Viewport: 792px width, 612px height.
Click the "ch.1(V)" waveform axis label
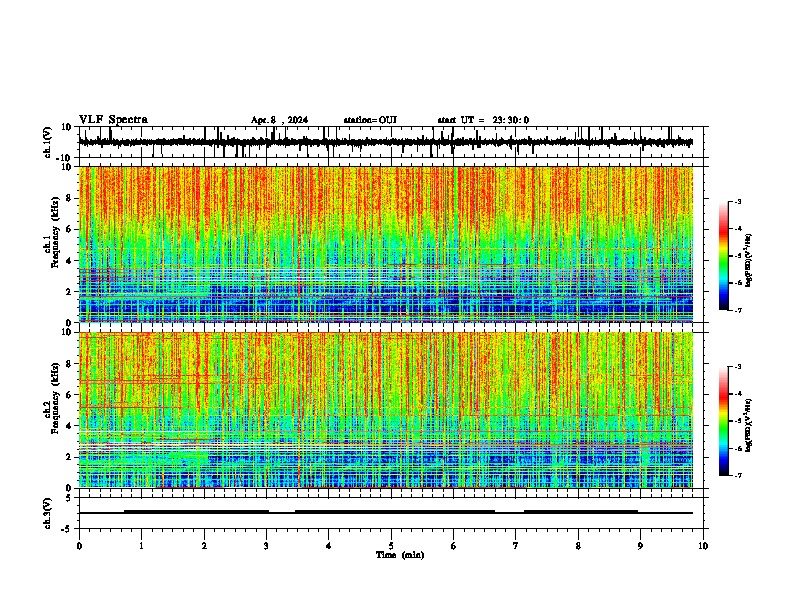[x=48, y=142]
